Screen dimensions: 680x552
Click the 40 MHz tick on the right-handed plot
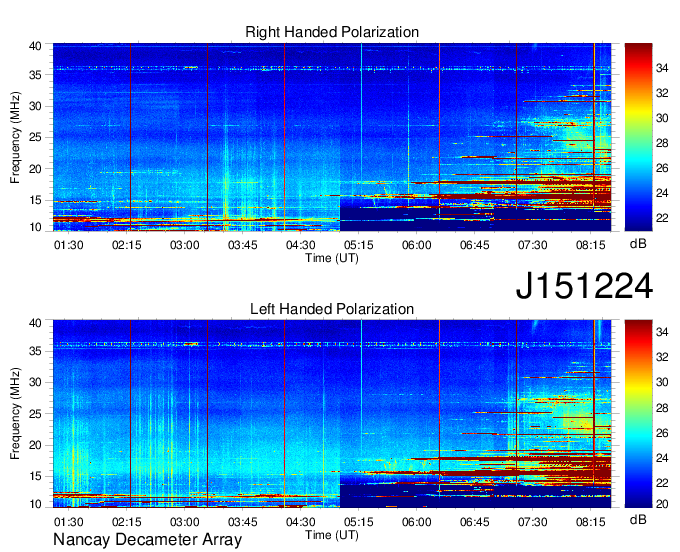(x=35, y=46)
